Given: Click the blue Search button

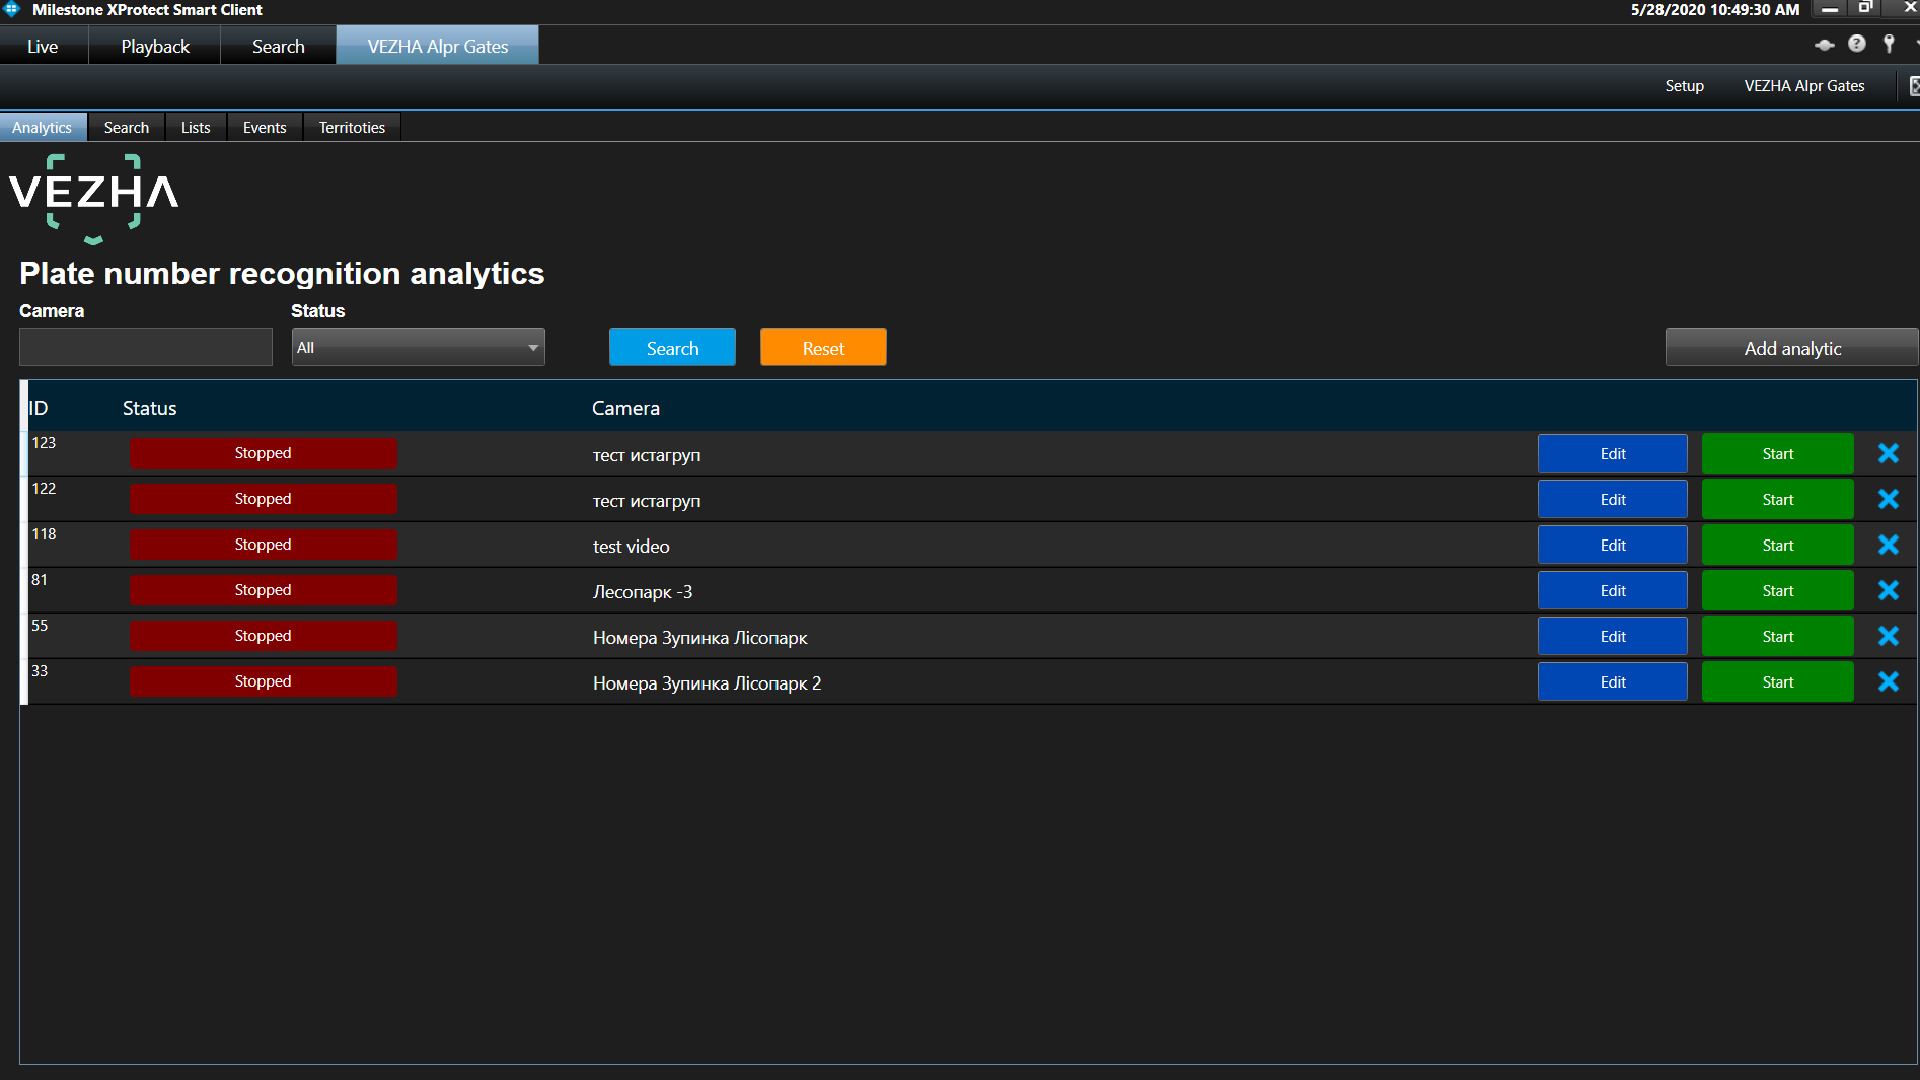Looking at the screenshot, I should [x=672, y=347].
